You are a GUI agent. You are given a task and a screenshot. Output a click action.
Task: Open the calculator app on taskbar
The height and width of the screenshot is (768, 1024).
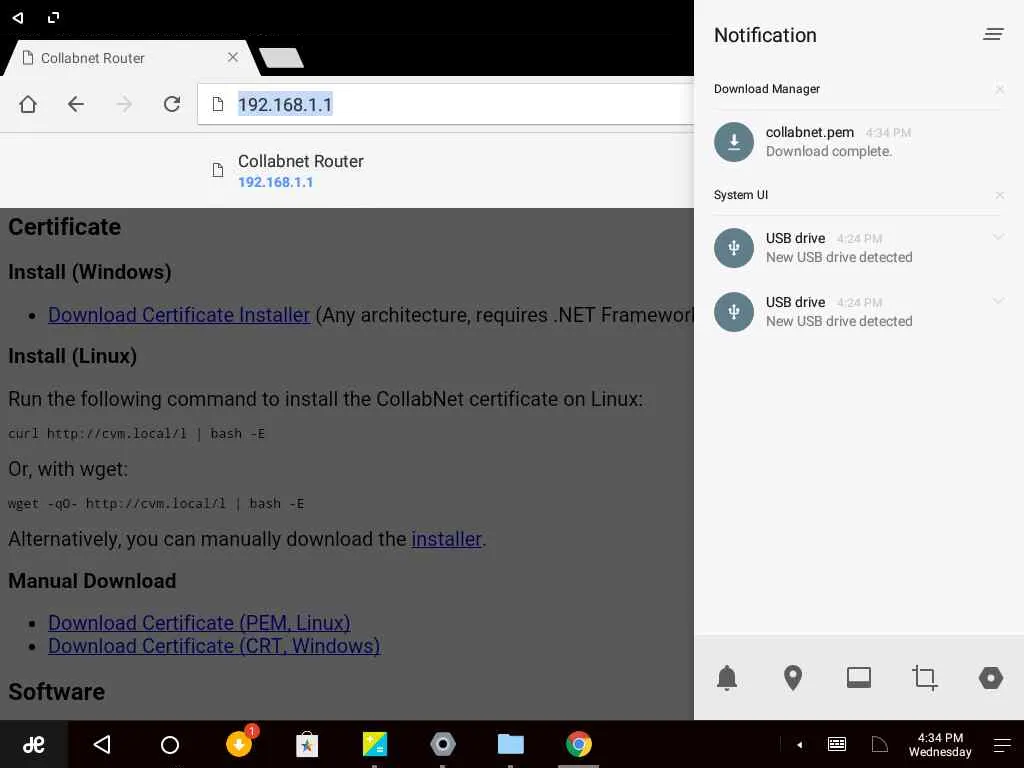375,744
